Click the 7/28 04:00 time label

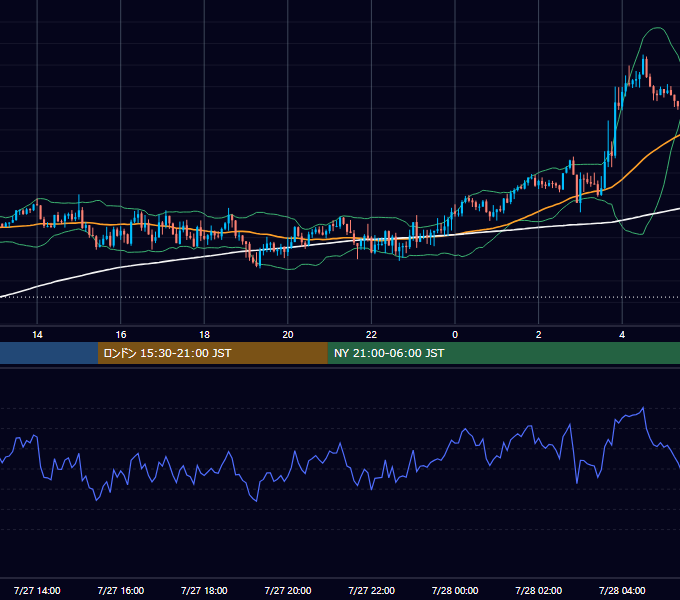pyautogui.click(x=622, y=590)
